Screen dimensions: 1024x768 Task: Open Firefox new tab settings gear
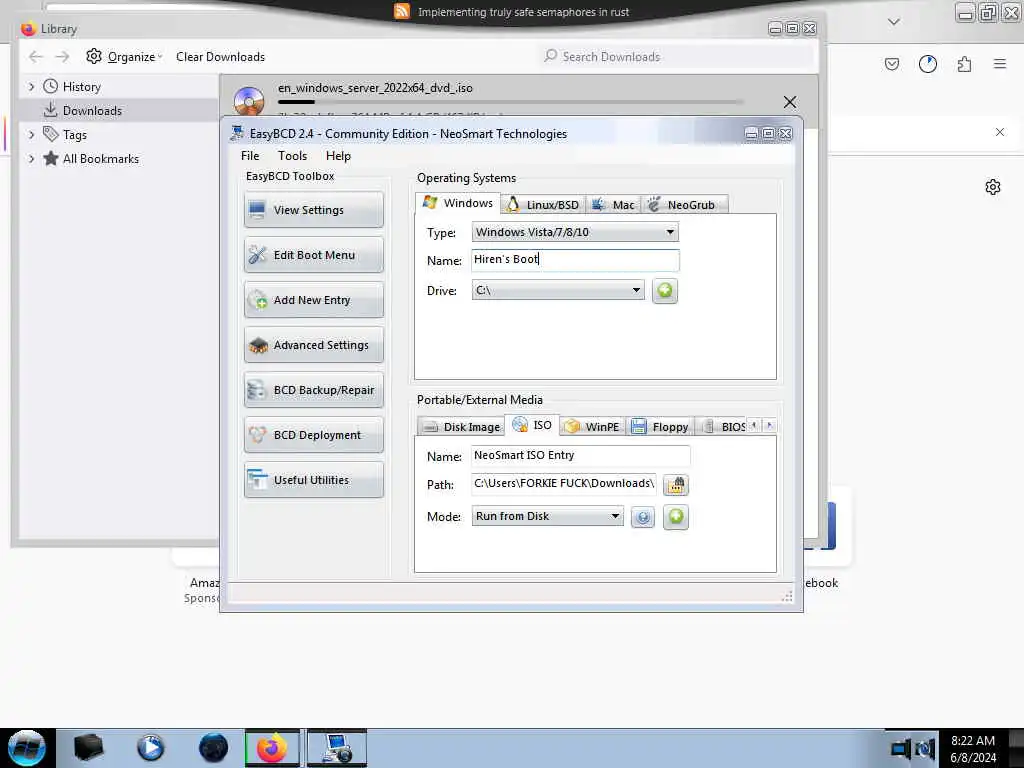[x=993, y=187]
